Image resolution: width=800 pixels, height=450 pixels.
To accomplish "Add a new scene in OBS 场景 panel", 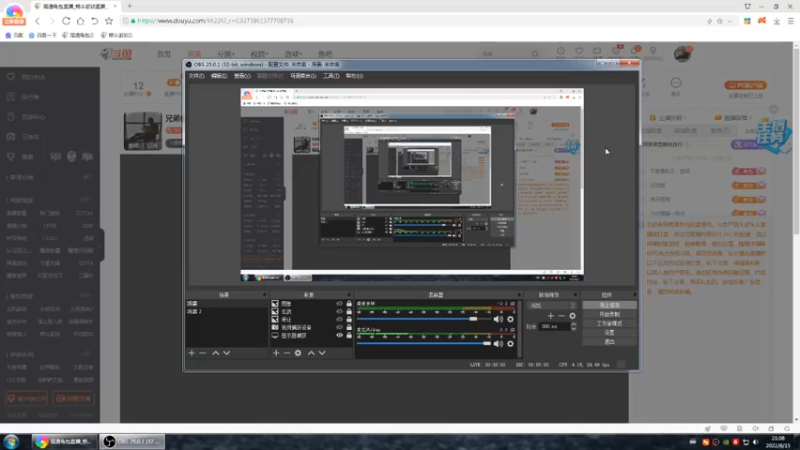I will pos(192,353).
